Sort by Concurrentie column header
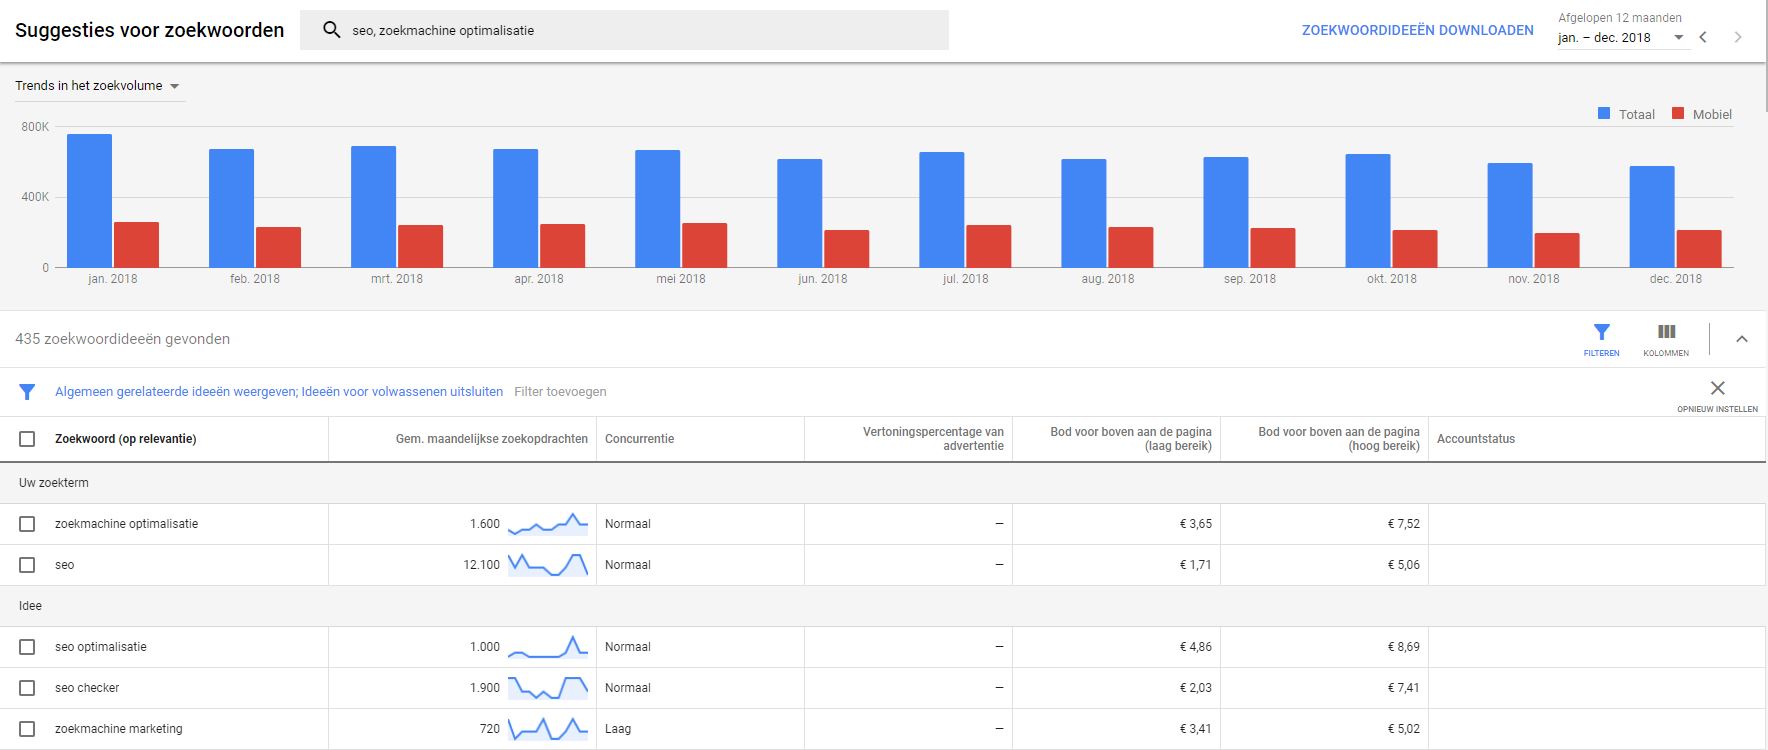Screen dimensions: 1768x750 [639, 439]
